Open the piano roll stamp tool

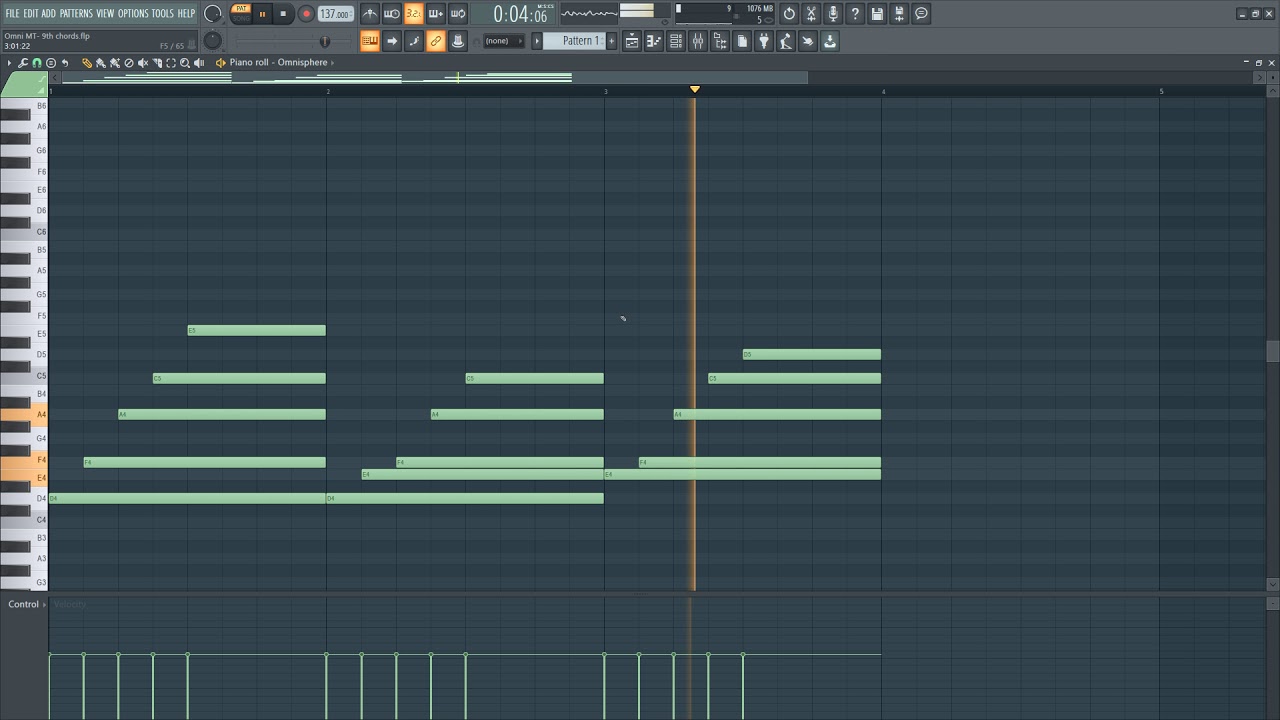point(51,63)
